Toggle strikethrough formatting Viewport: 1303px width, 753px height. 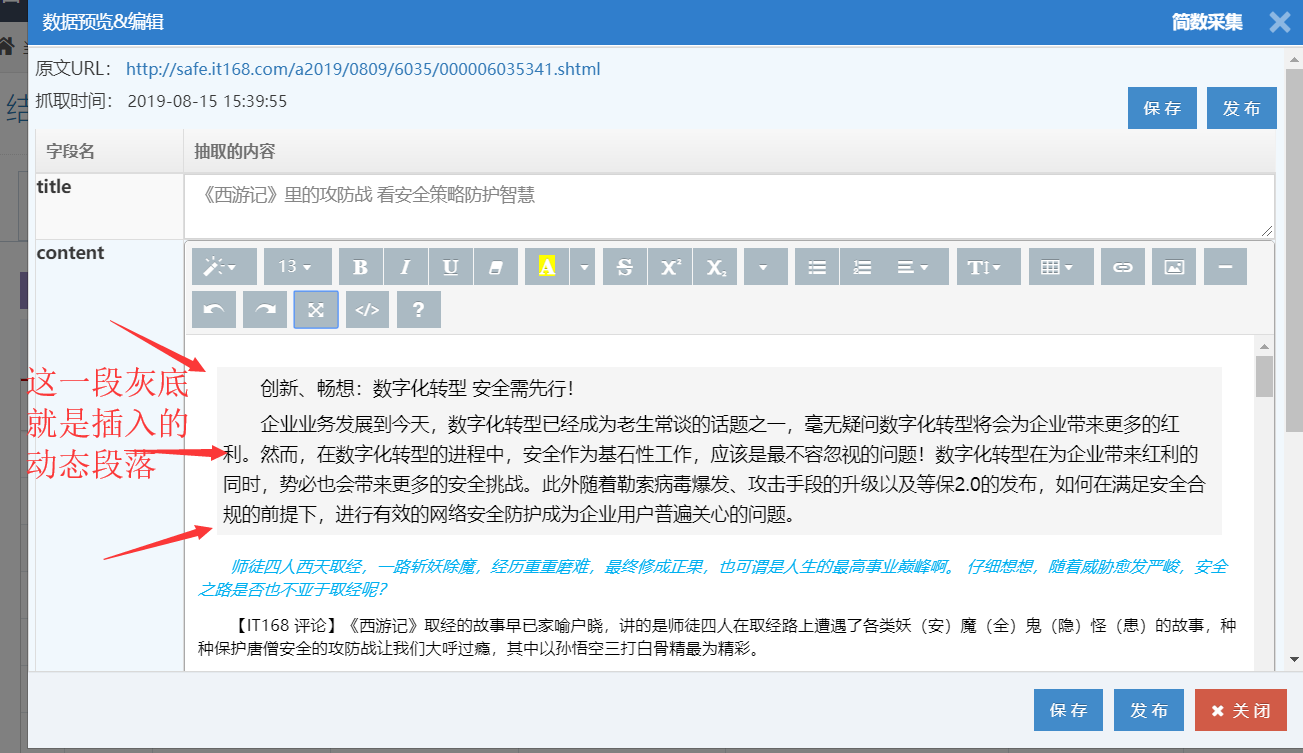point(625,267)
